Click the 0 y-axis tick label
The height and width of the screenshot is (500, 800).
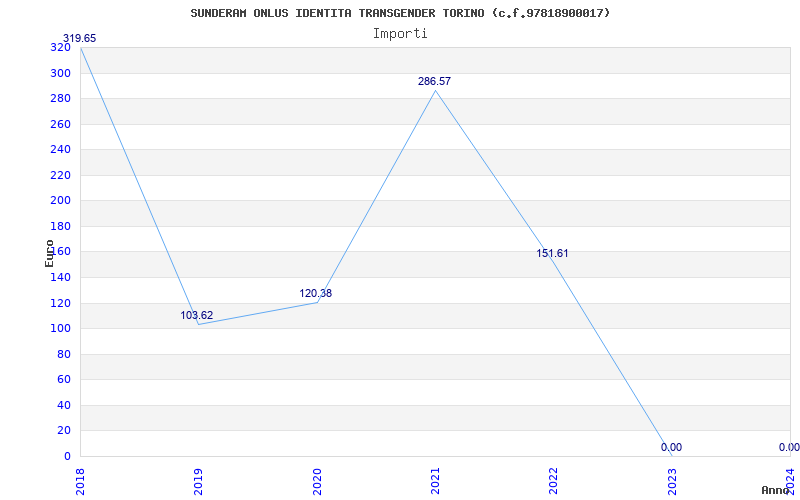tap(67, 457)
